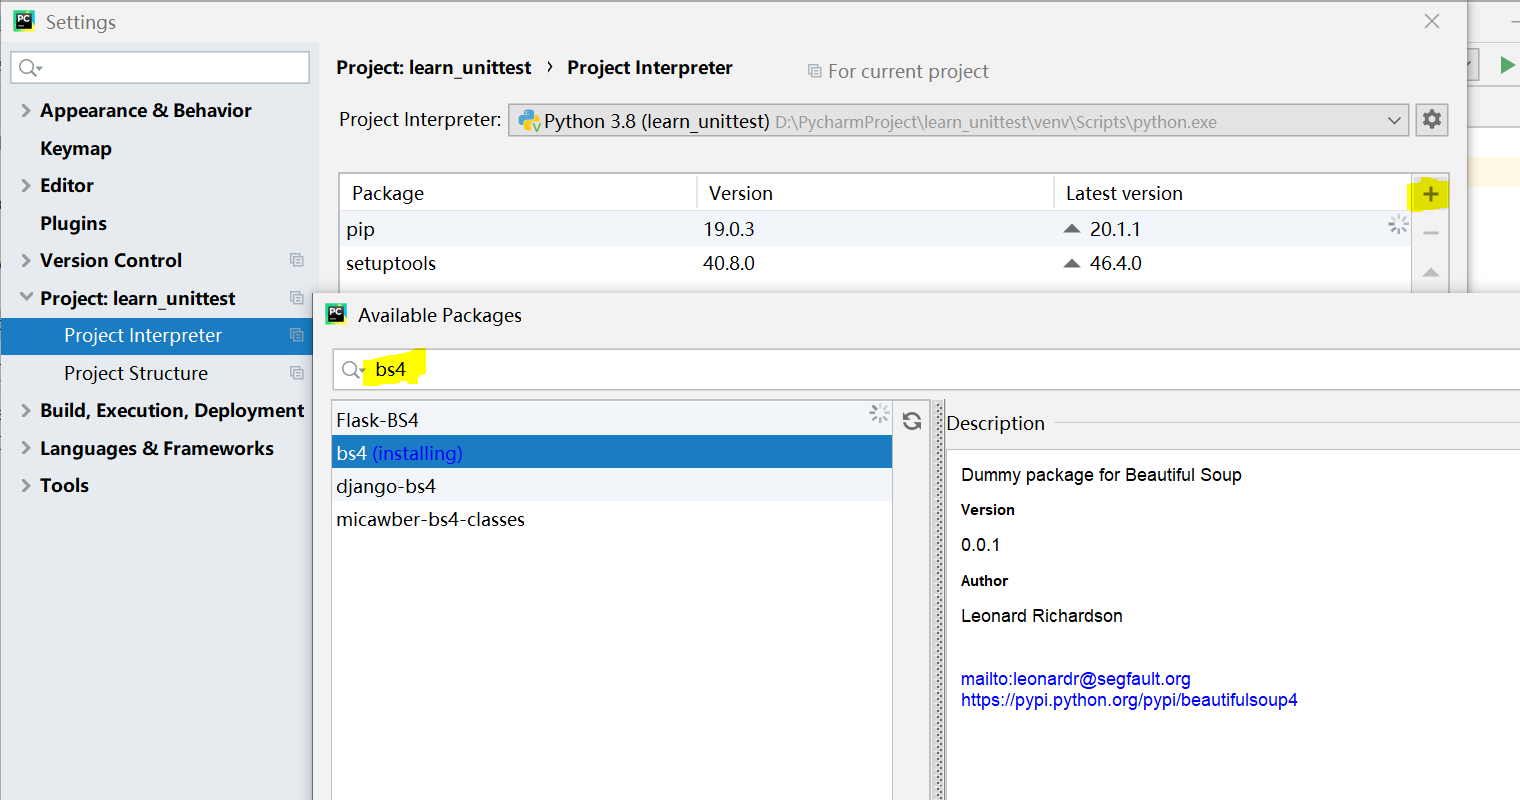Click the PyCharm logo in Available Packages title

pos(336,314)
